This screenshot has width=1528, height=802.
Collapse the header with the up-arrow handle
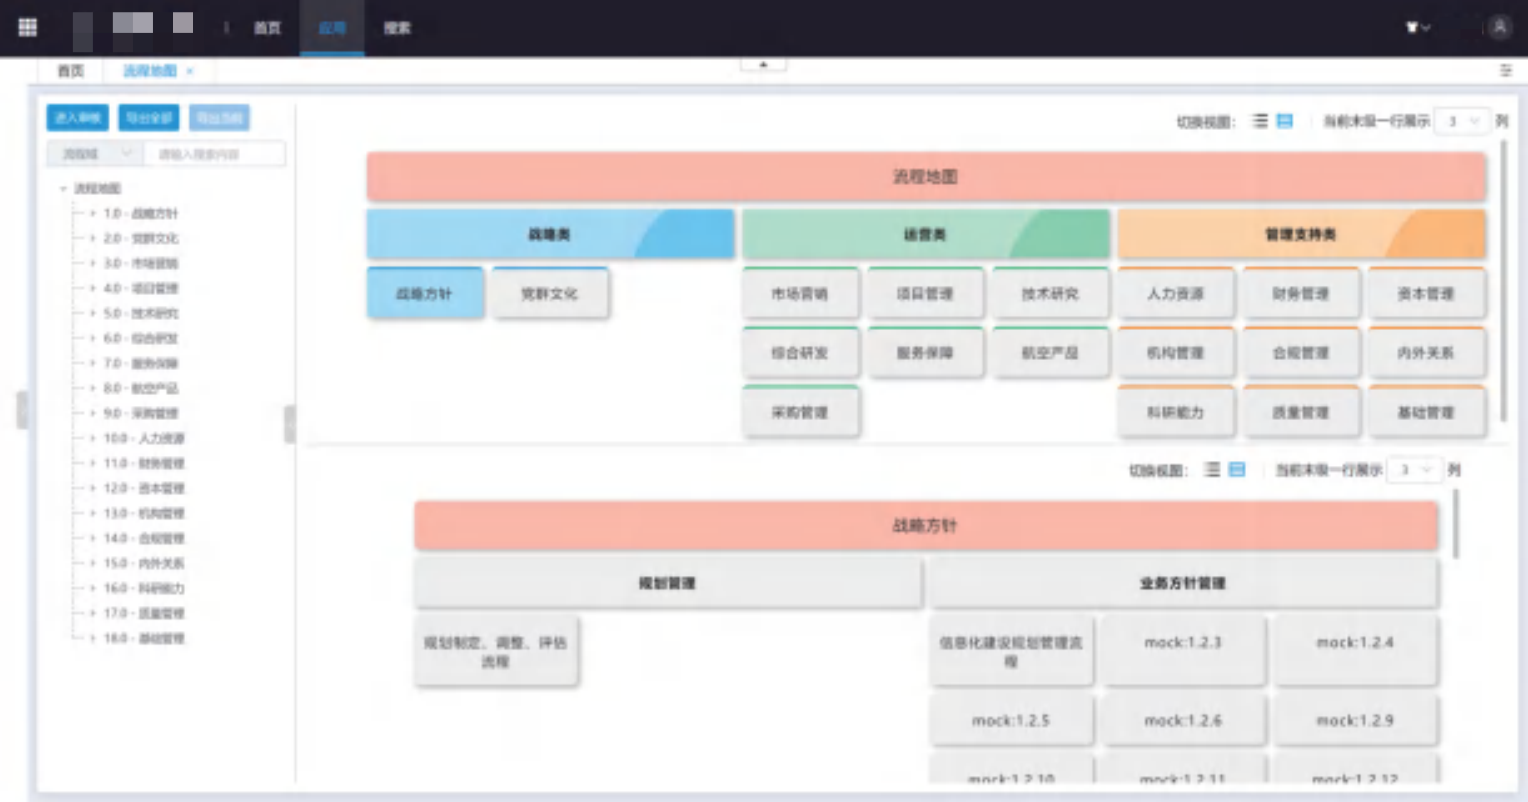point(763,64)
